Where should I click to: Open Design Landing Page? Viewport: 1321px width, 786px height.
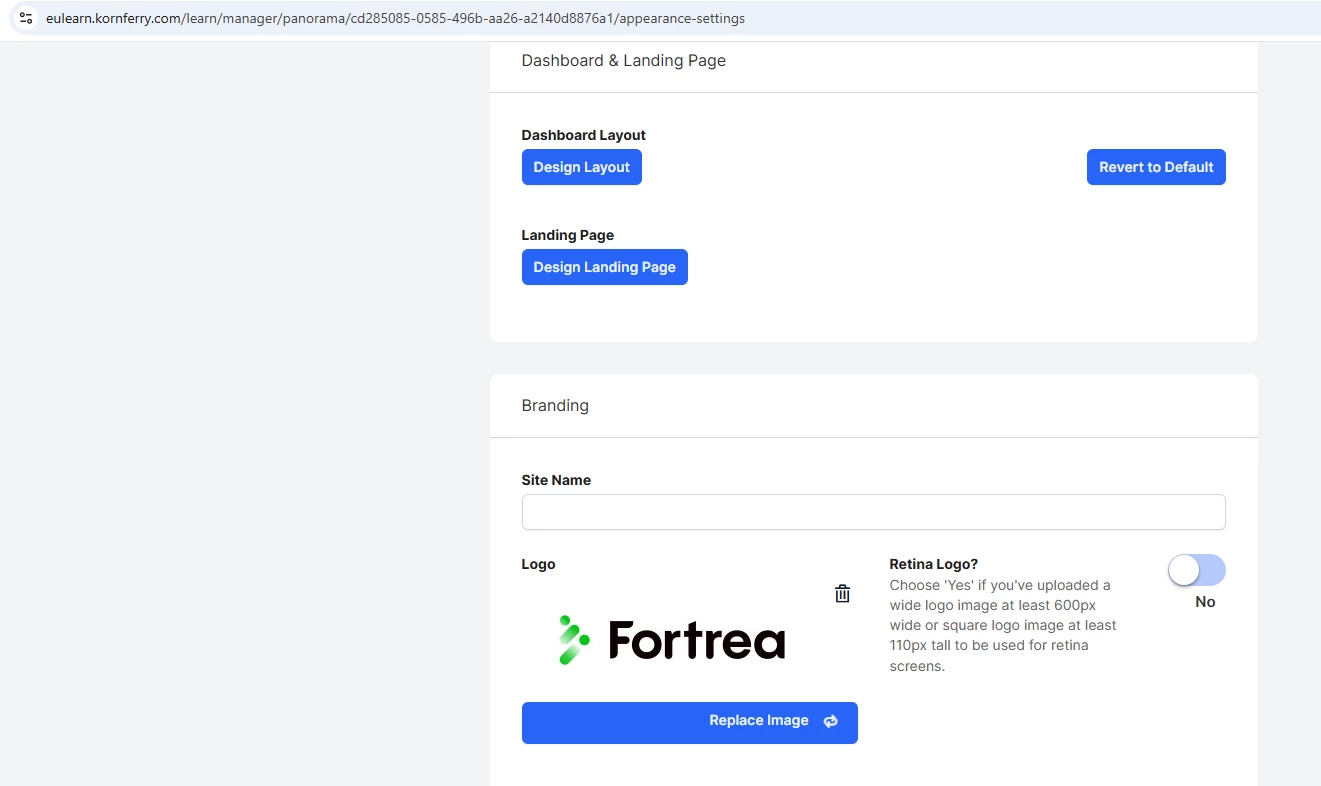(605, 267)
